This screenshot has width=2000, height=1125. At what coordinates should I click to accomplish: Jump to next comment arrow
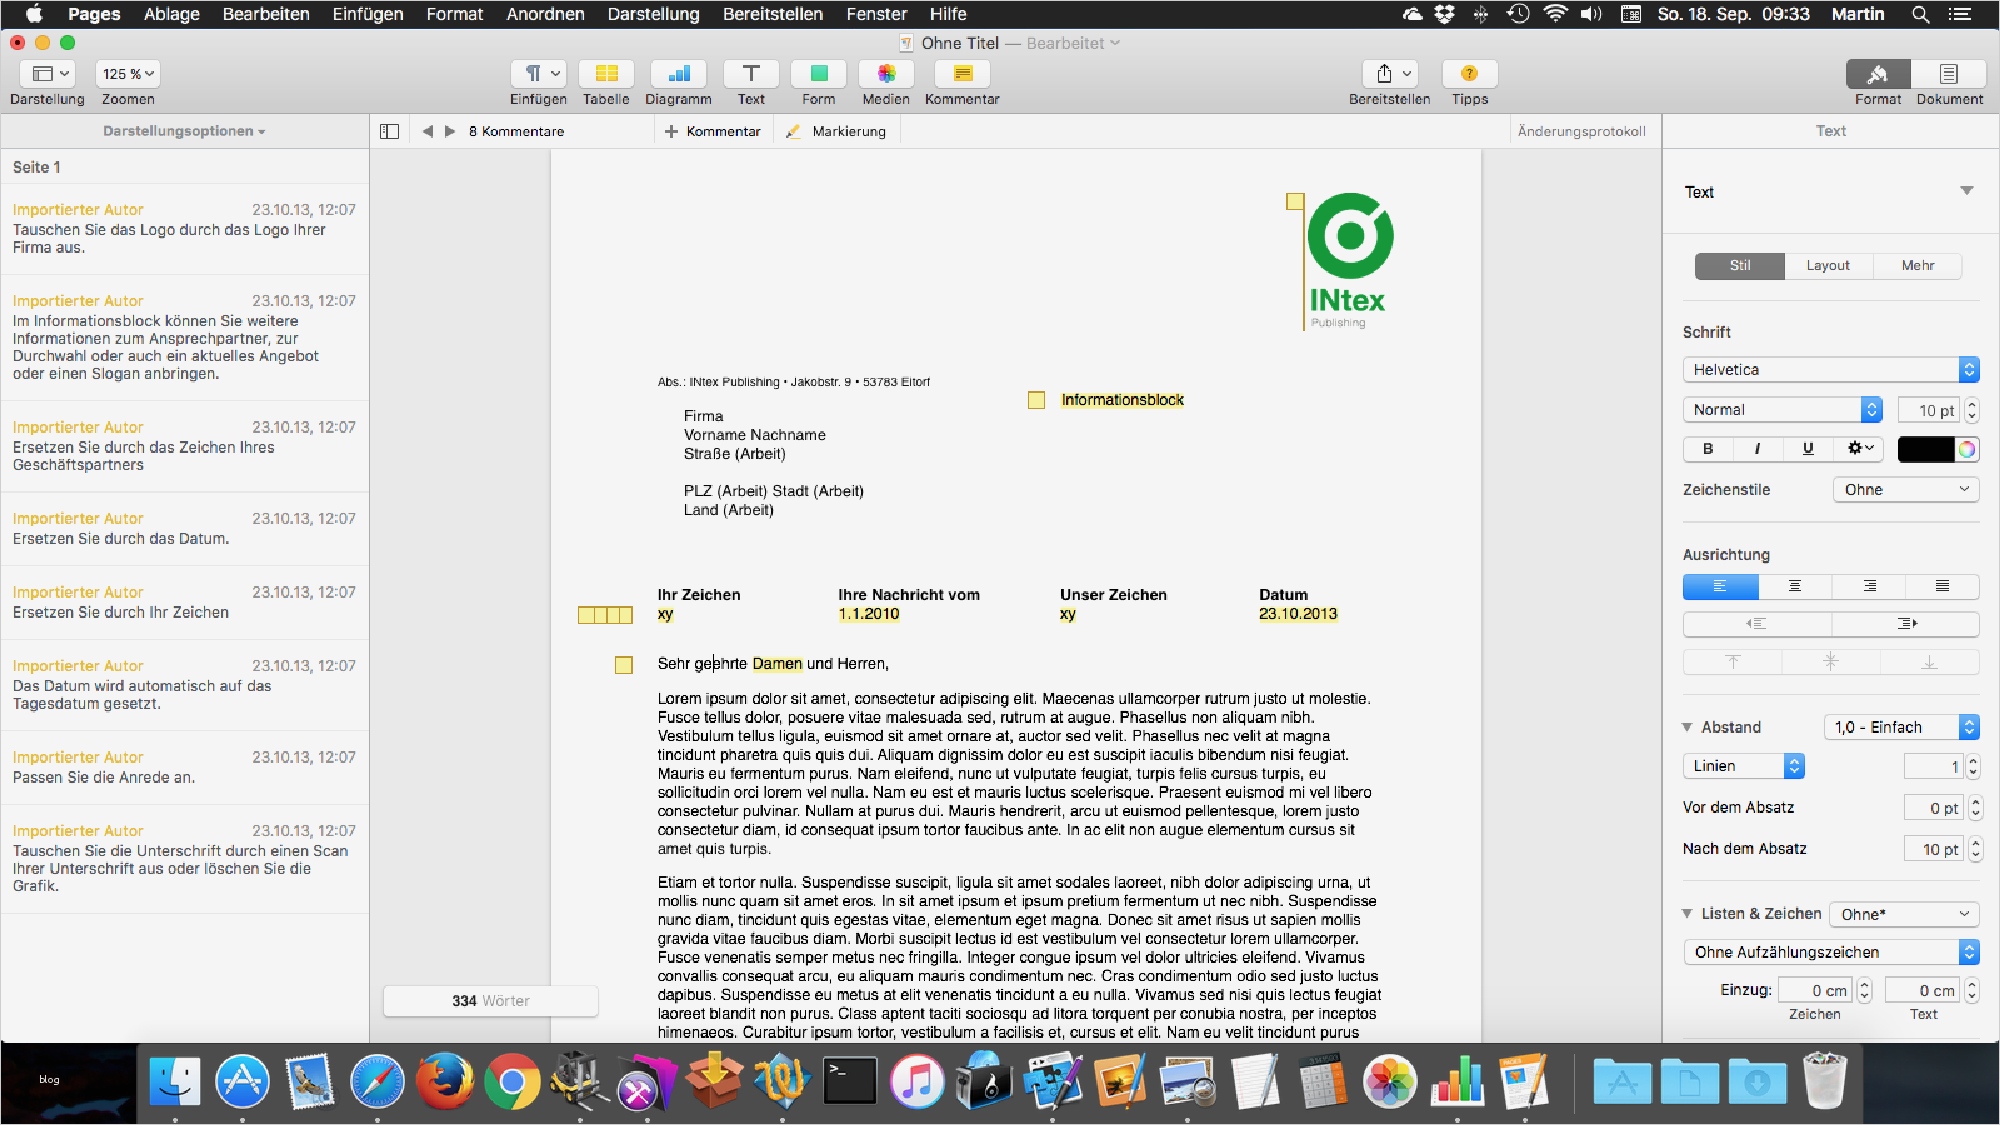click(x=450, y=131)
